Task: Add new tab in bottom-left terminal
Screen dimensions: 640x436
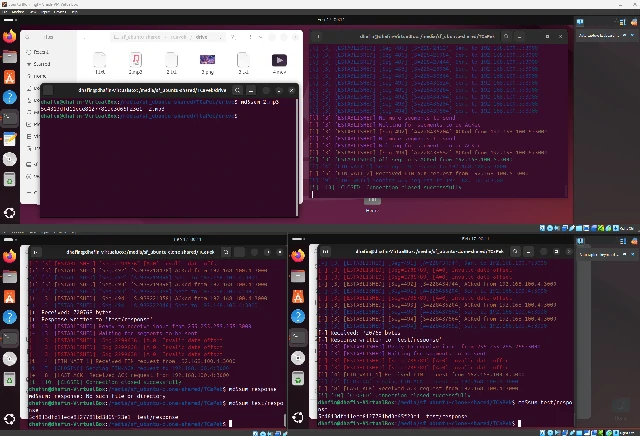Action: click(36, 252)
